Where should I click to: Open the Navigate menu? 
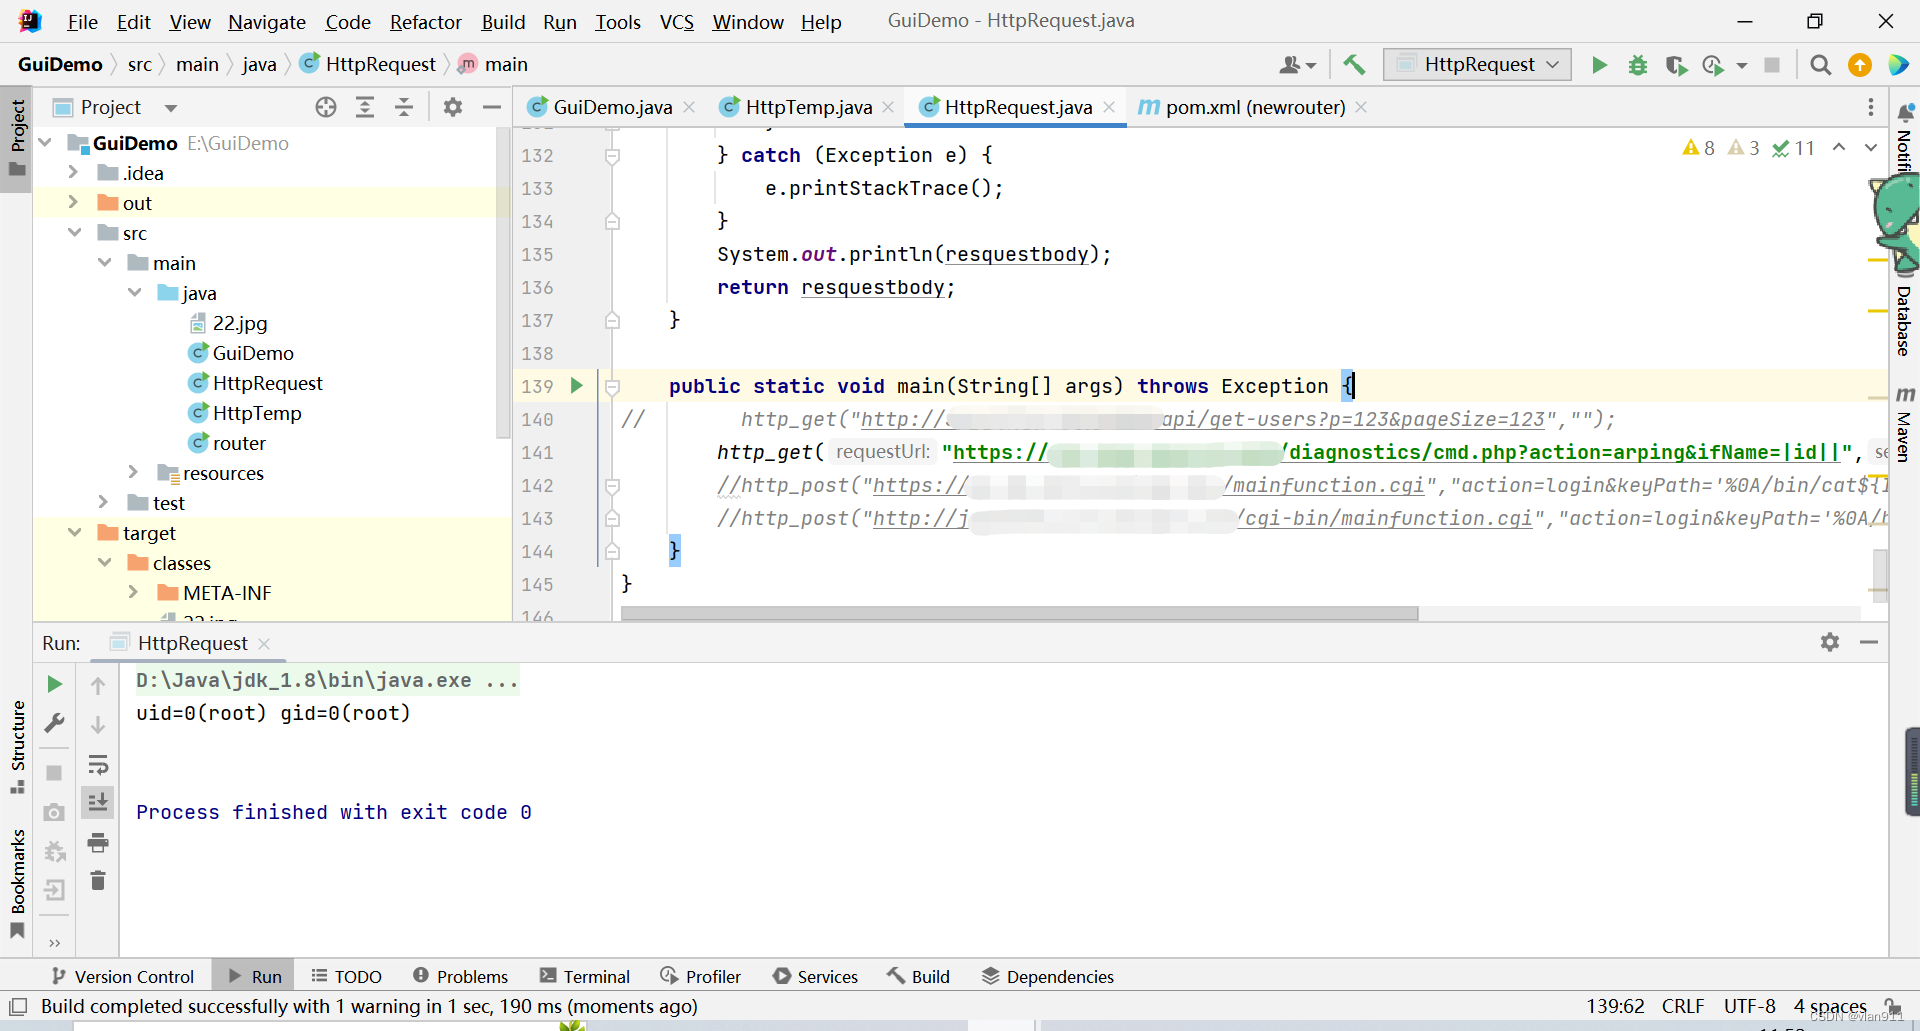(267, 22)
